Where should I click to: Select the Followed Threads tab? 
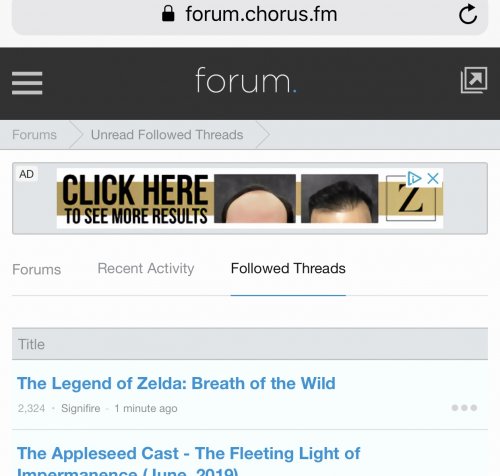coord(288,268)
